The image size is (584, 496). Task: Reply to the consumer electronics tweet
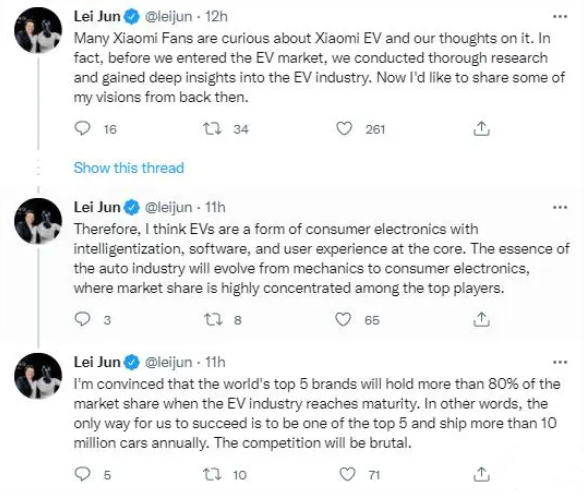click(x=82, y=319)
